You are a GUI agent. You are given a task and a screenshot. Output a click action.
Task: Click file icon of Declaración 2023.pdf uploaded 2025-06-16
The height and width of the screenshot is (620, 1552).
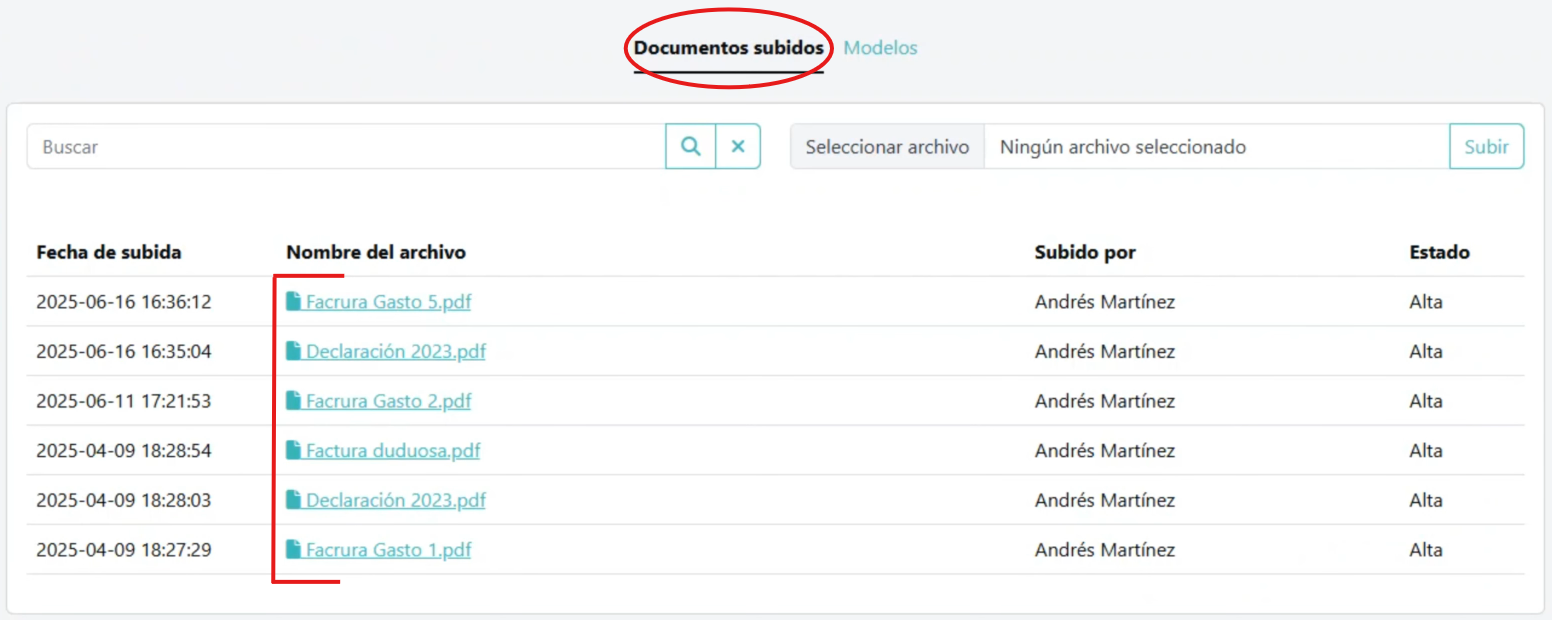293,351
